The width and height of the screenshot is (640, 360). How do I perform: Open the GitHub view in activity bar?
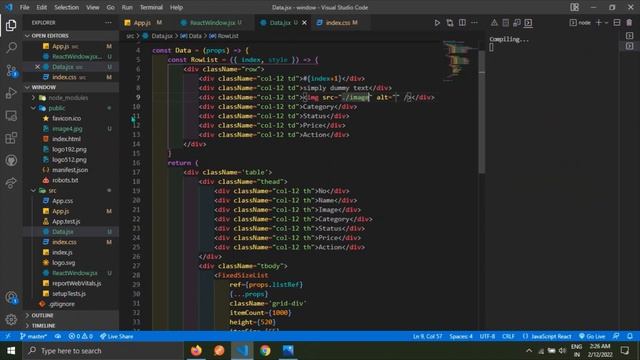(11, 160)
